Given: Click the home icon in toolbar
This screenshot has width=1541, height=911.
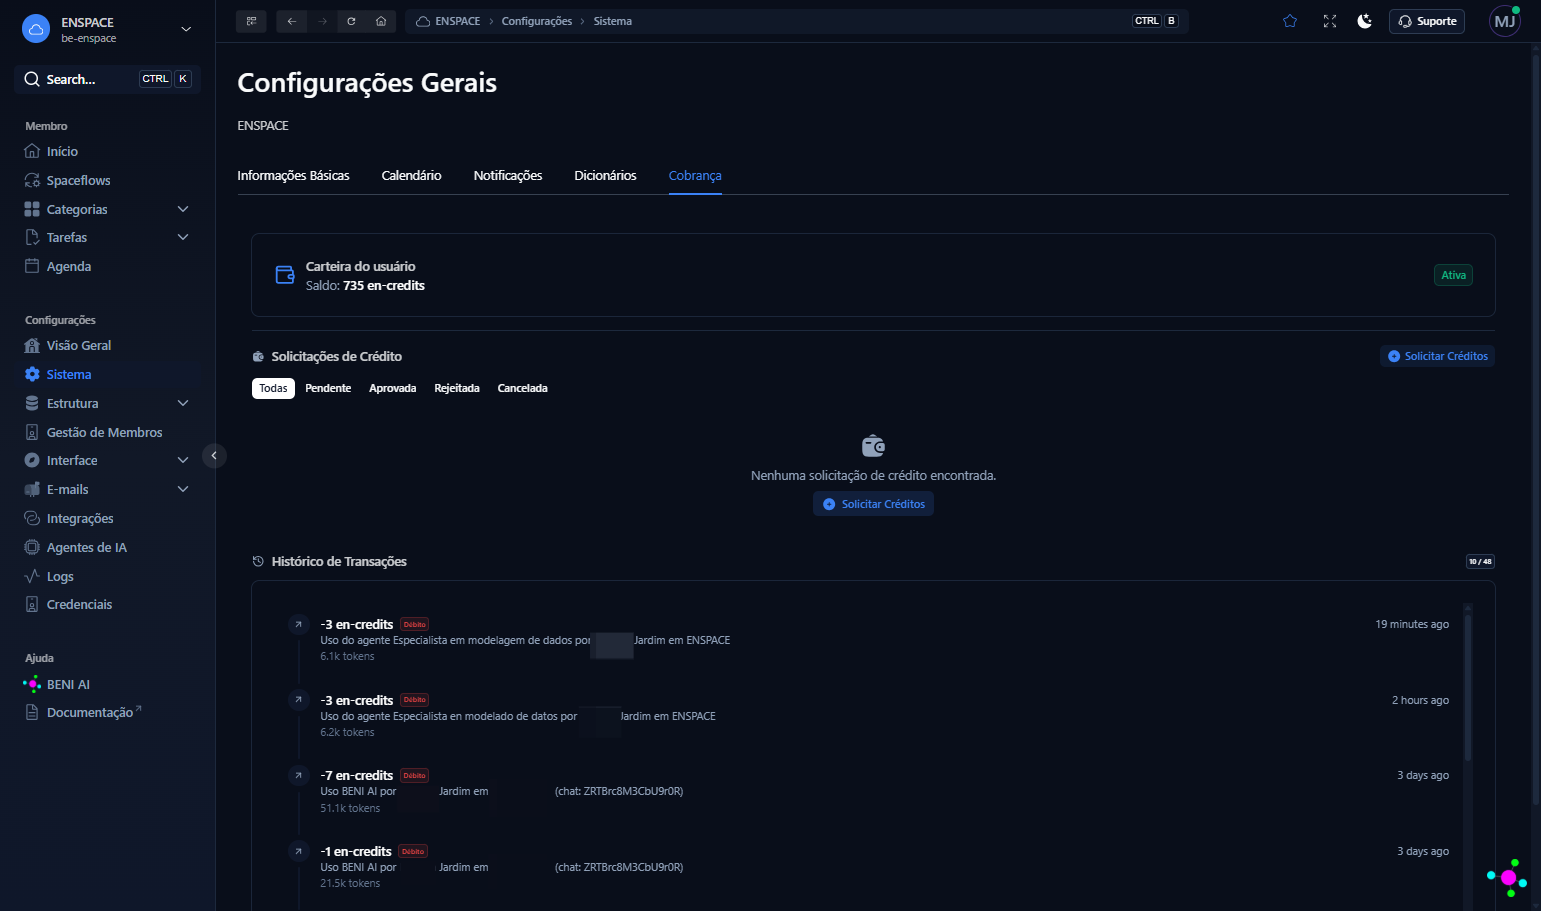Looking at the screenshot, I should 381,21.
